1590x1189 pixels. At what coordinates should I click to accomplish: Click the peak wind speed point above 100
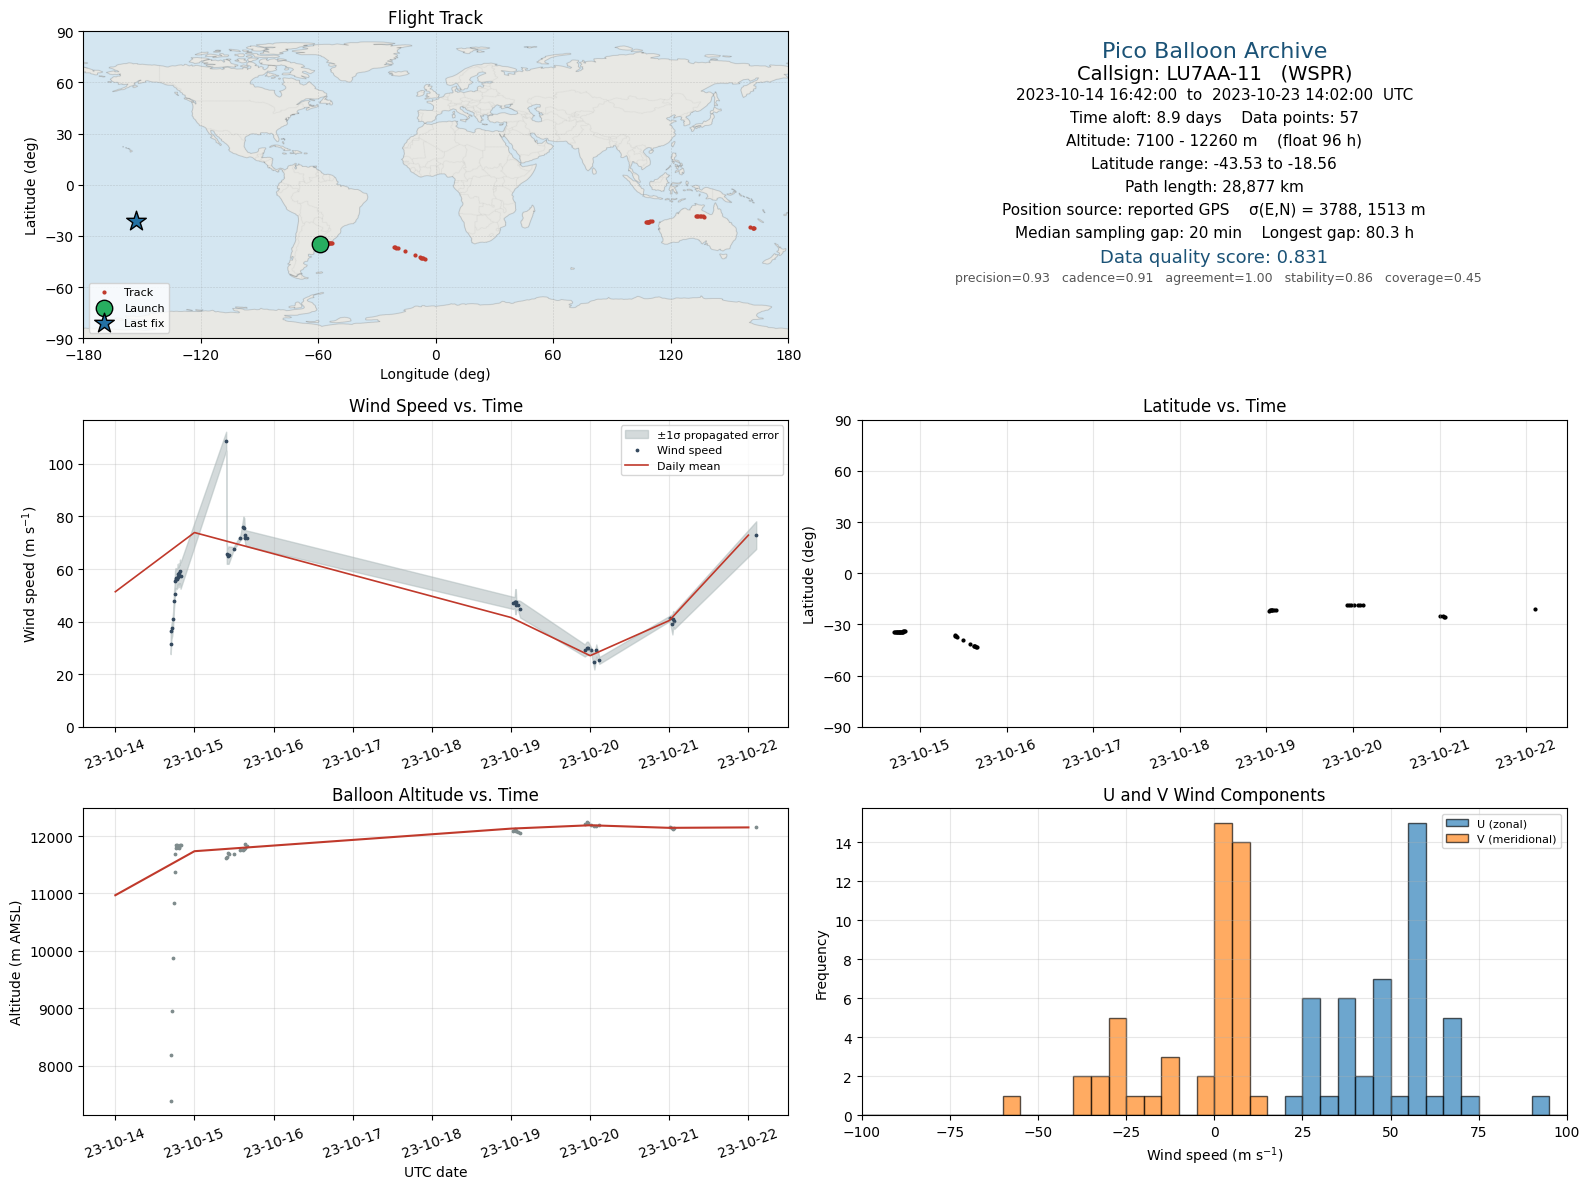(x=226, y=441)
